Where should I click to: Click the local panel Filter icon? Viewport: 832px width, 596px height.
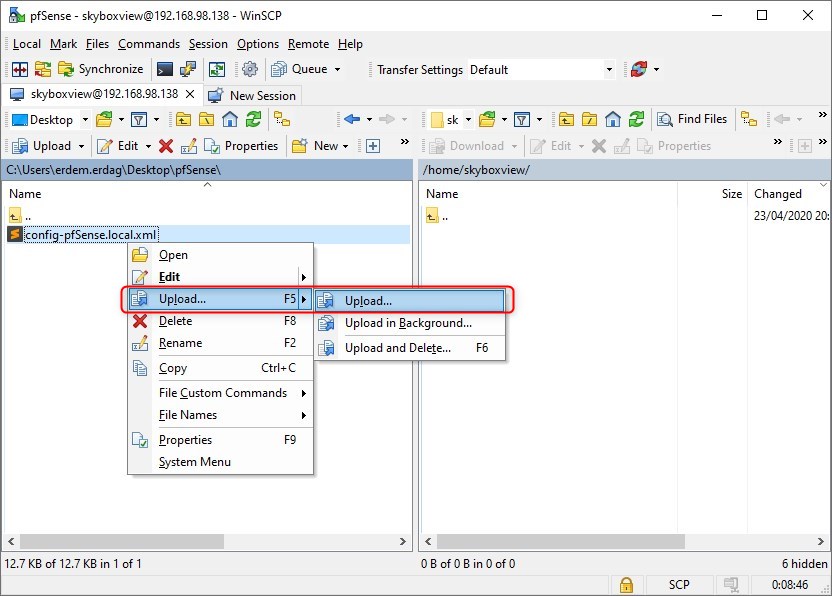[139, 119]
